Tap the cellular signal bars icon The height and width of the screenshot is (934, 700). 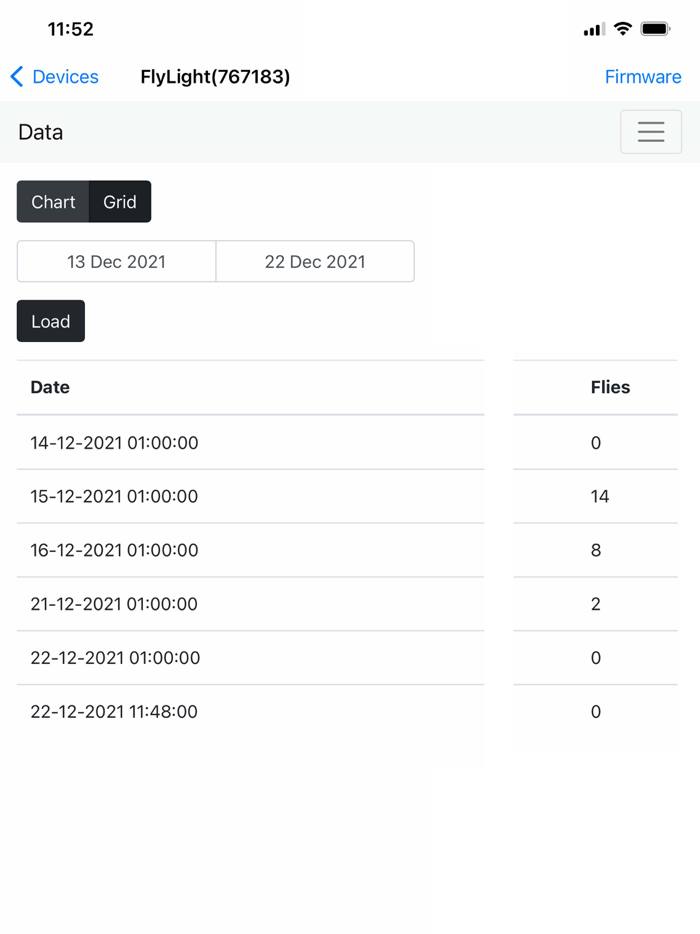594,29
